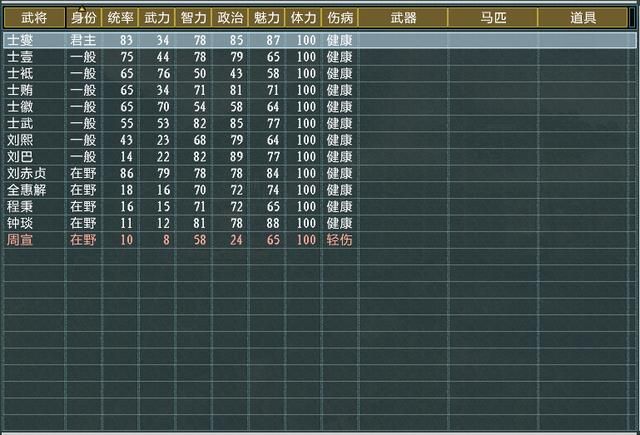Click the 魅力 column header
640x435 pixels.
tap(267, 18)
